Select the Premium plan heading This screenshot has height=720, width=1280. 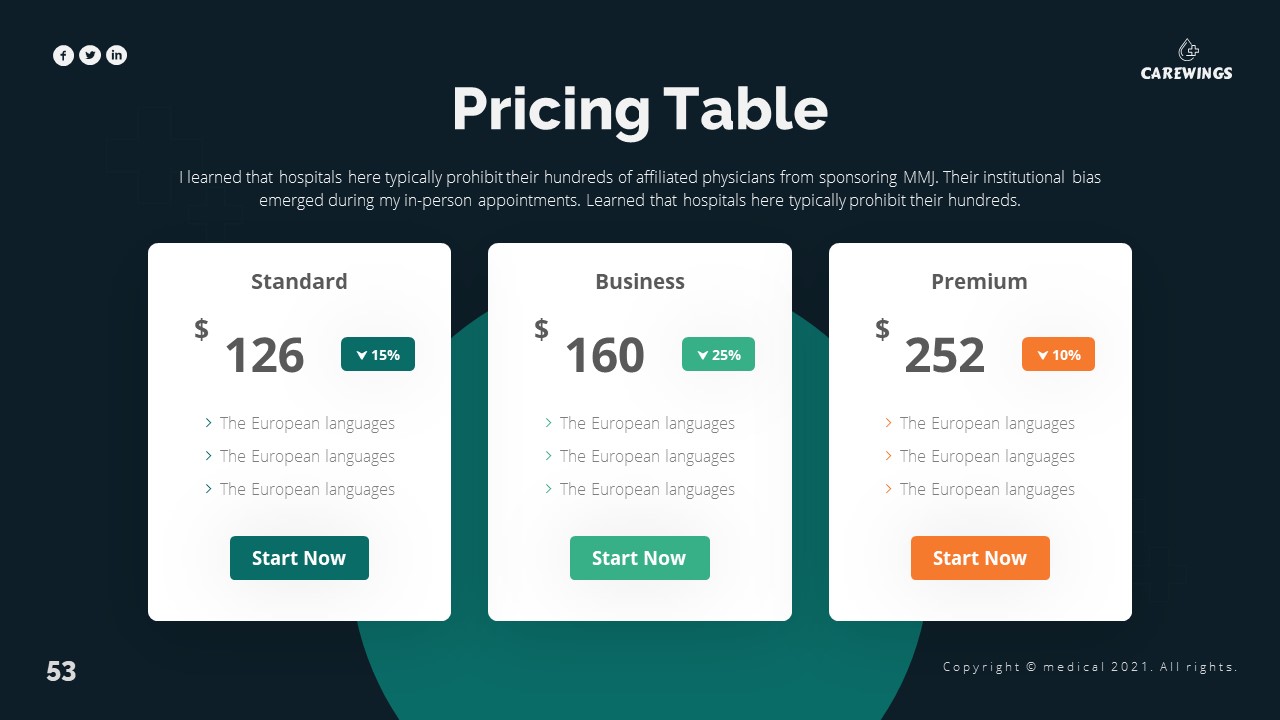[979, 282]
